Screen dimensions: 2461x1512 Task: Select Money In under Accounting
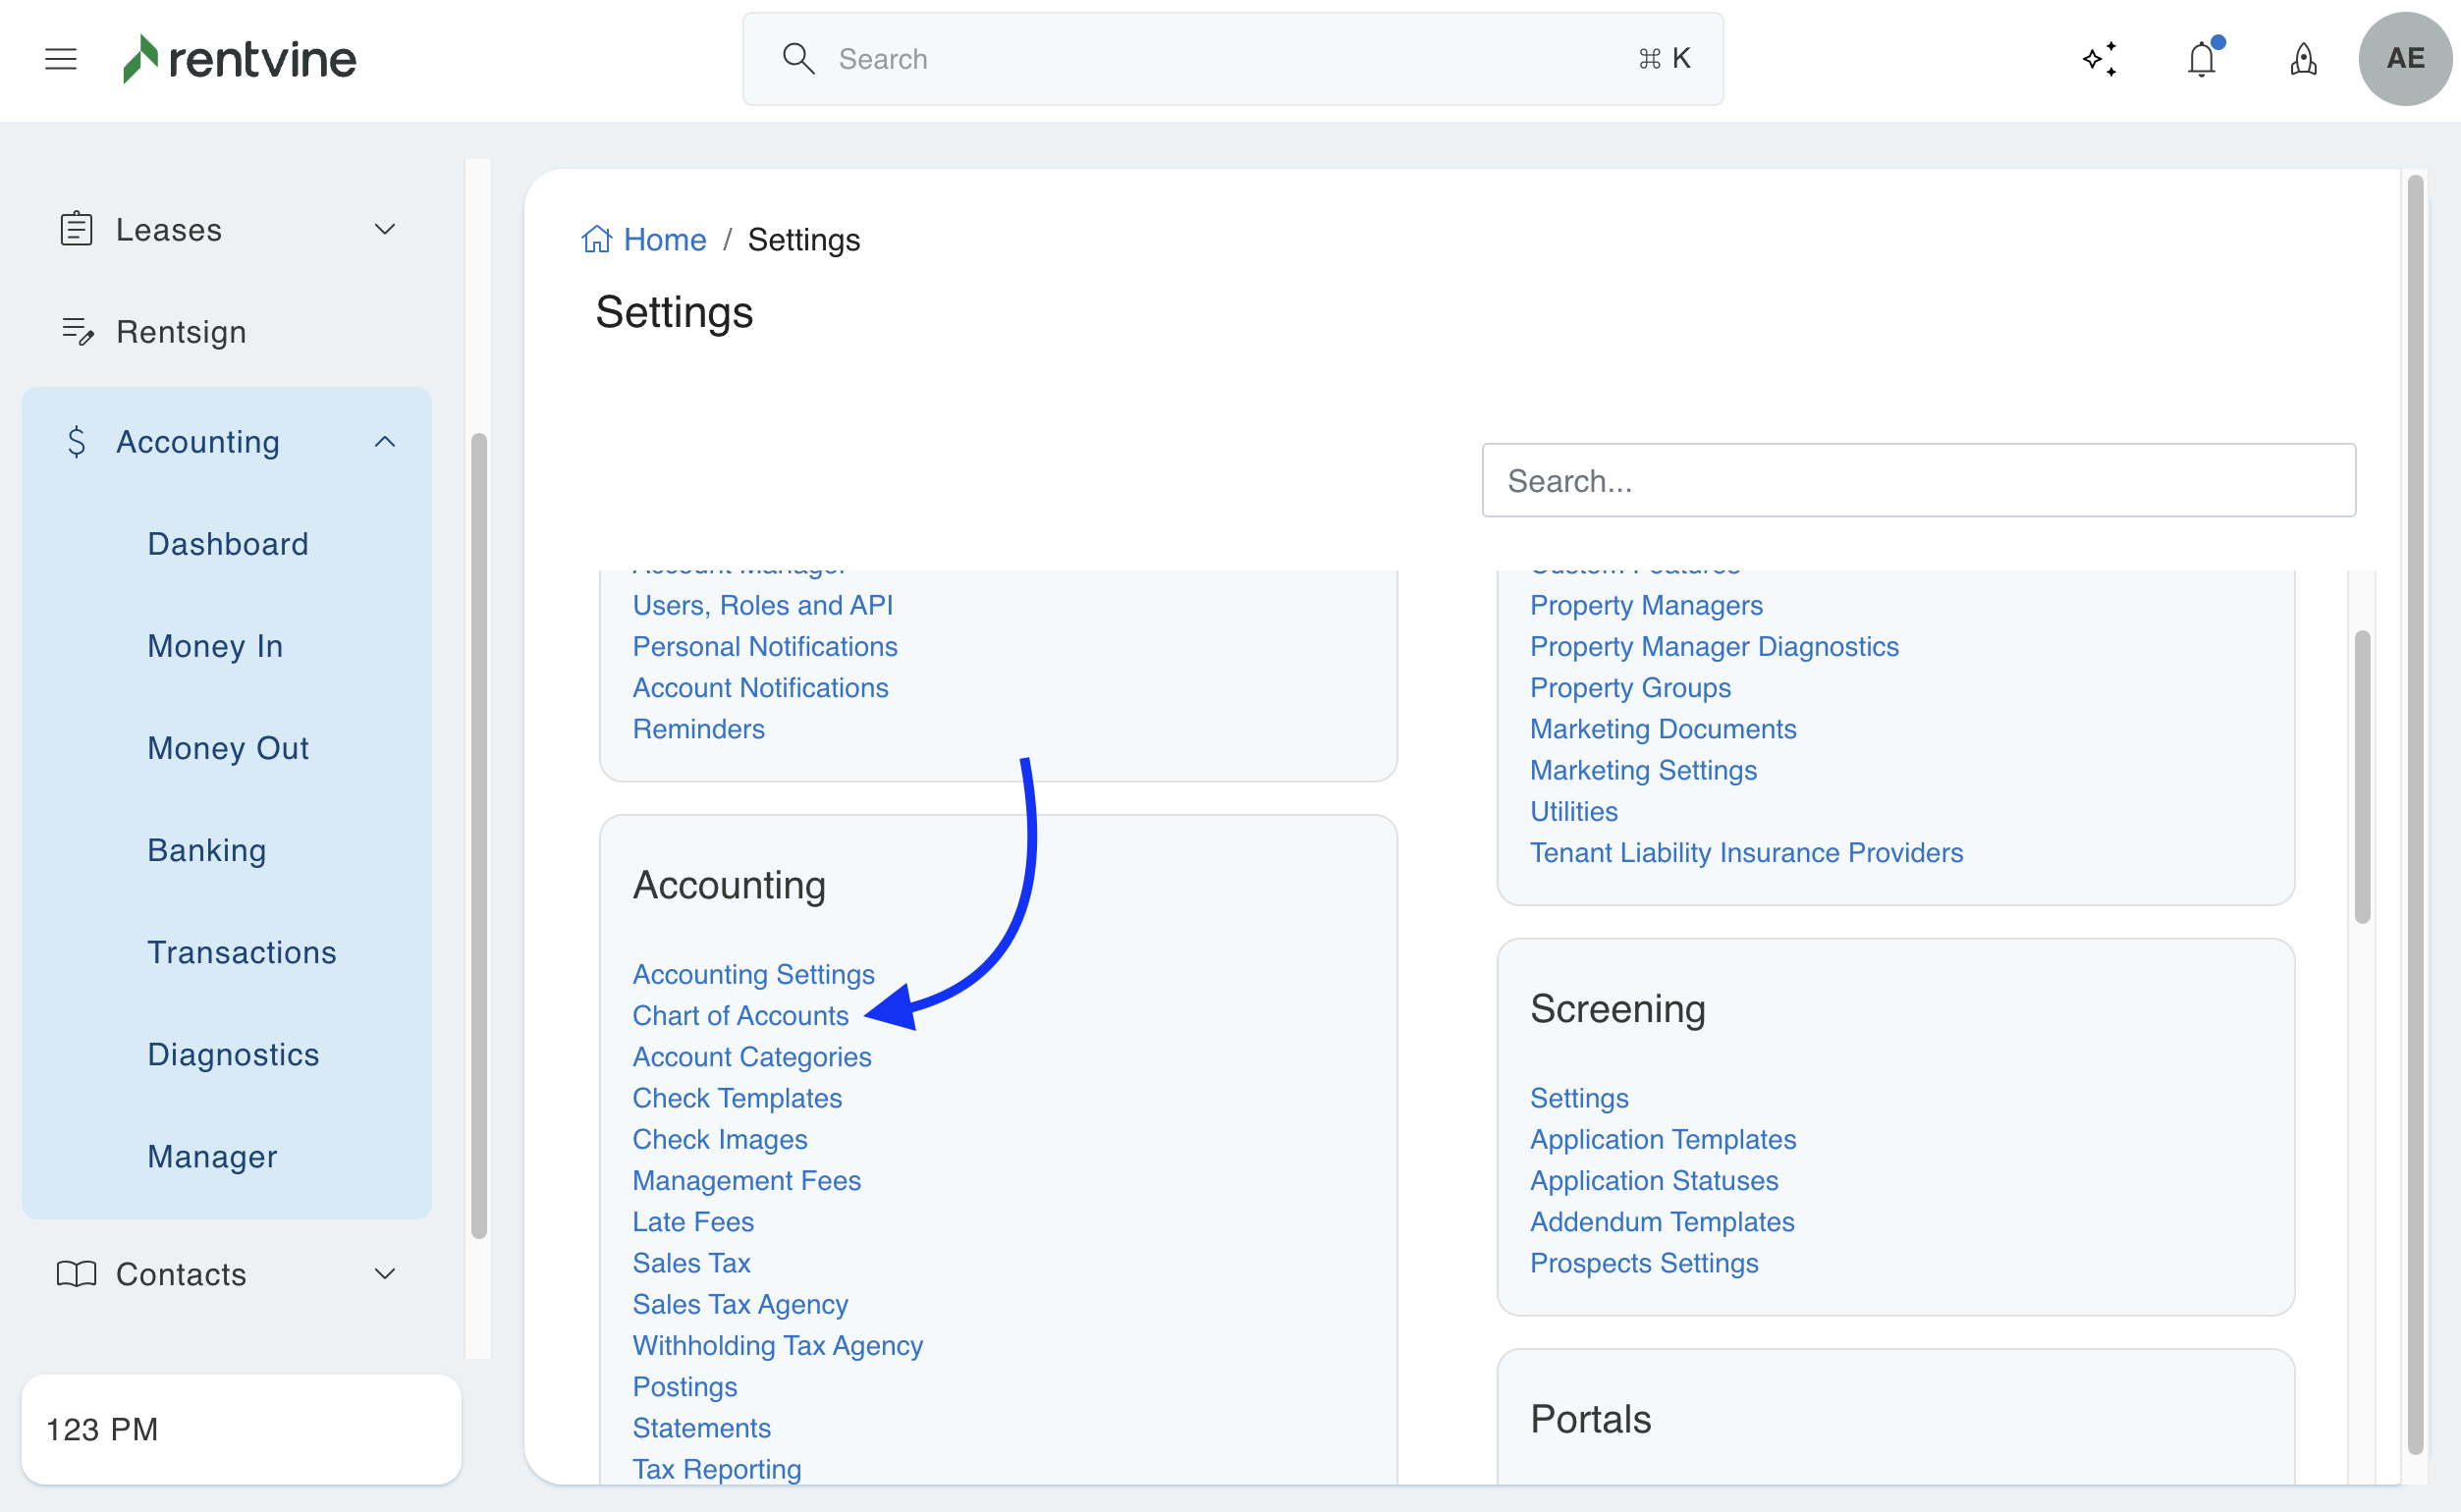[x=215, y=646]
